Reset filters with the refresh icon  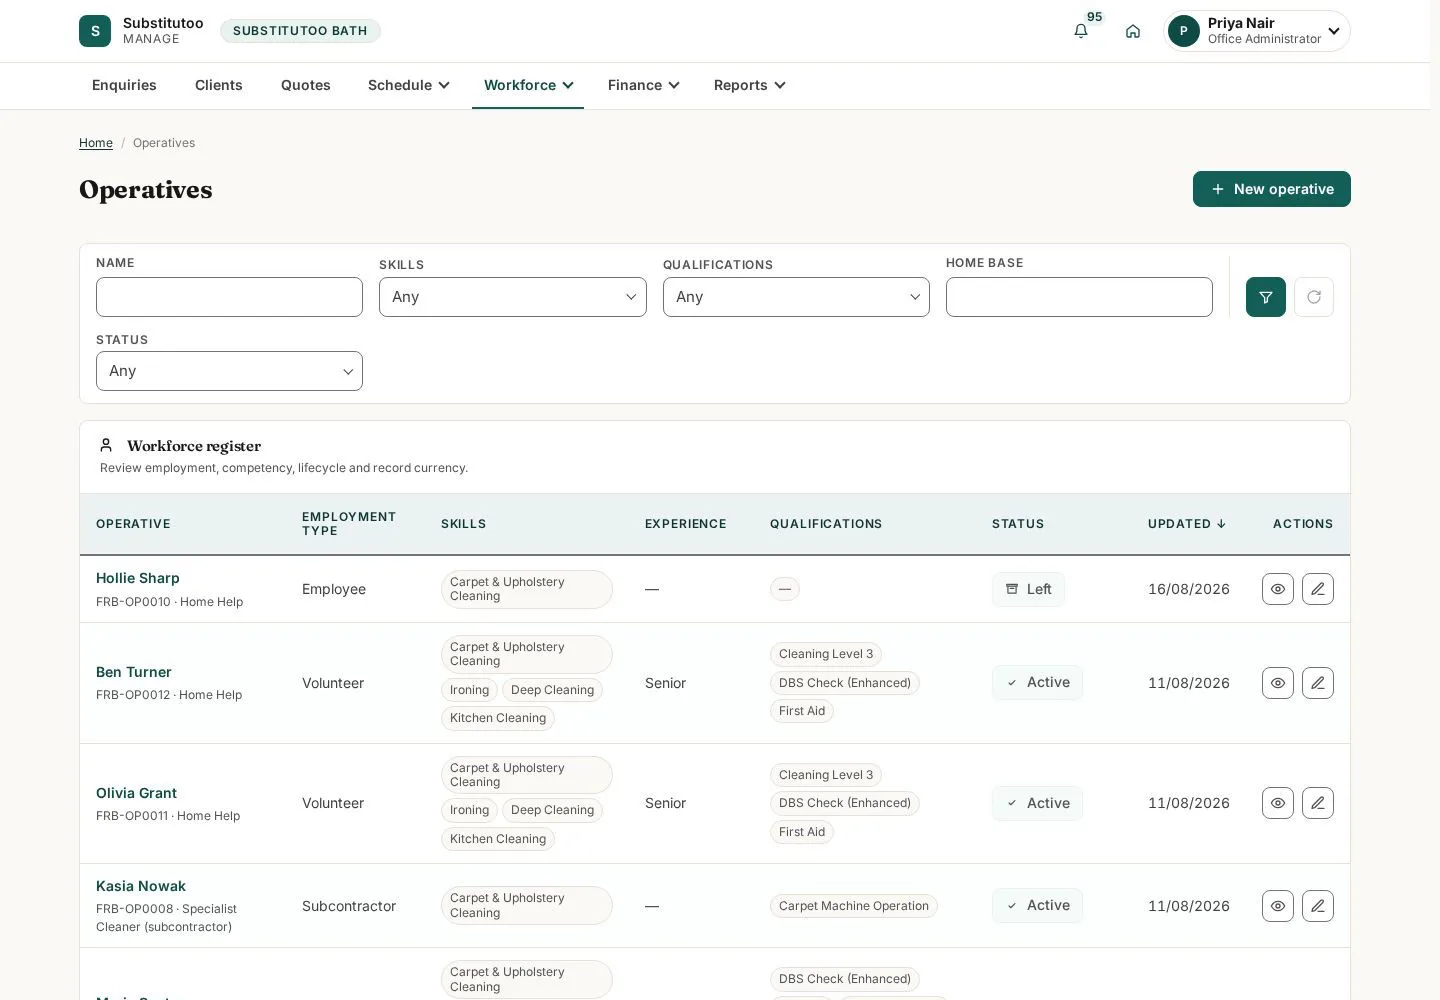click(x=1314, y=297)
